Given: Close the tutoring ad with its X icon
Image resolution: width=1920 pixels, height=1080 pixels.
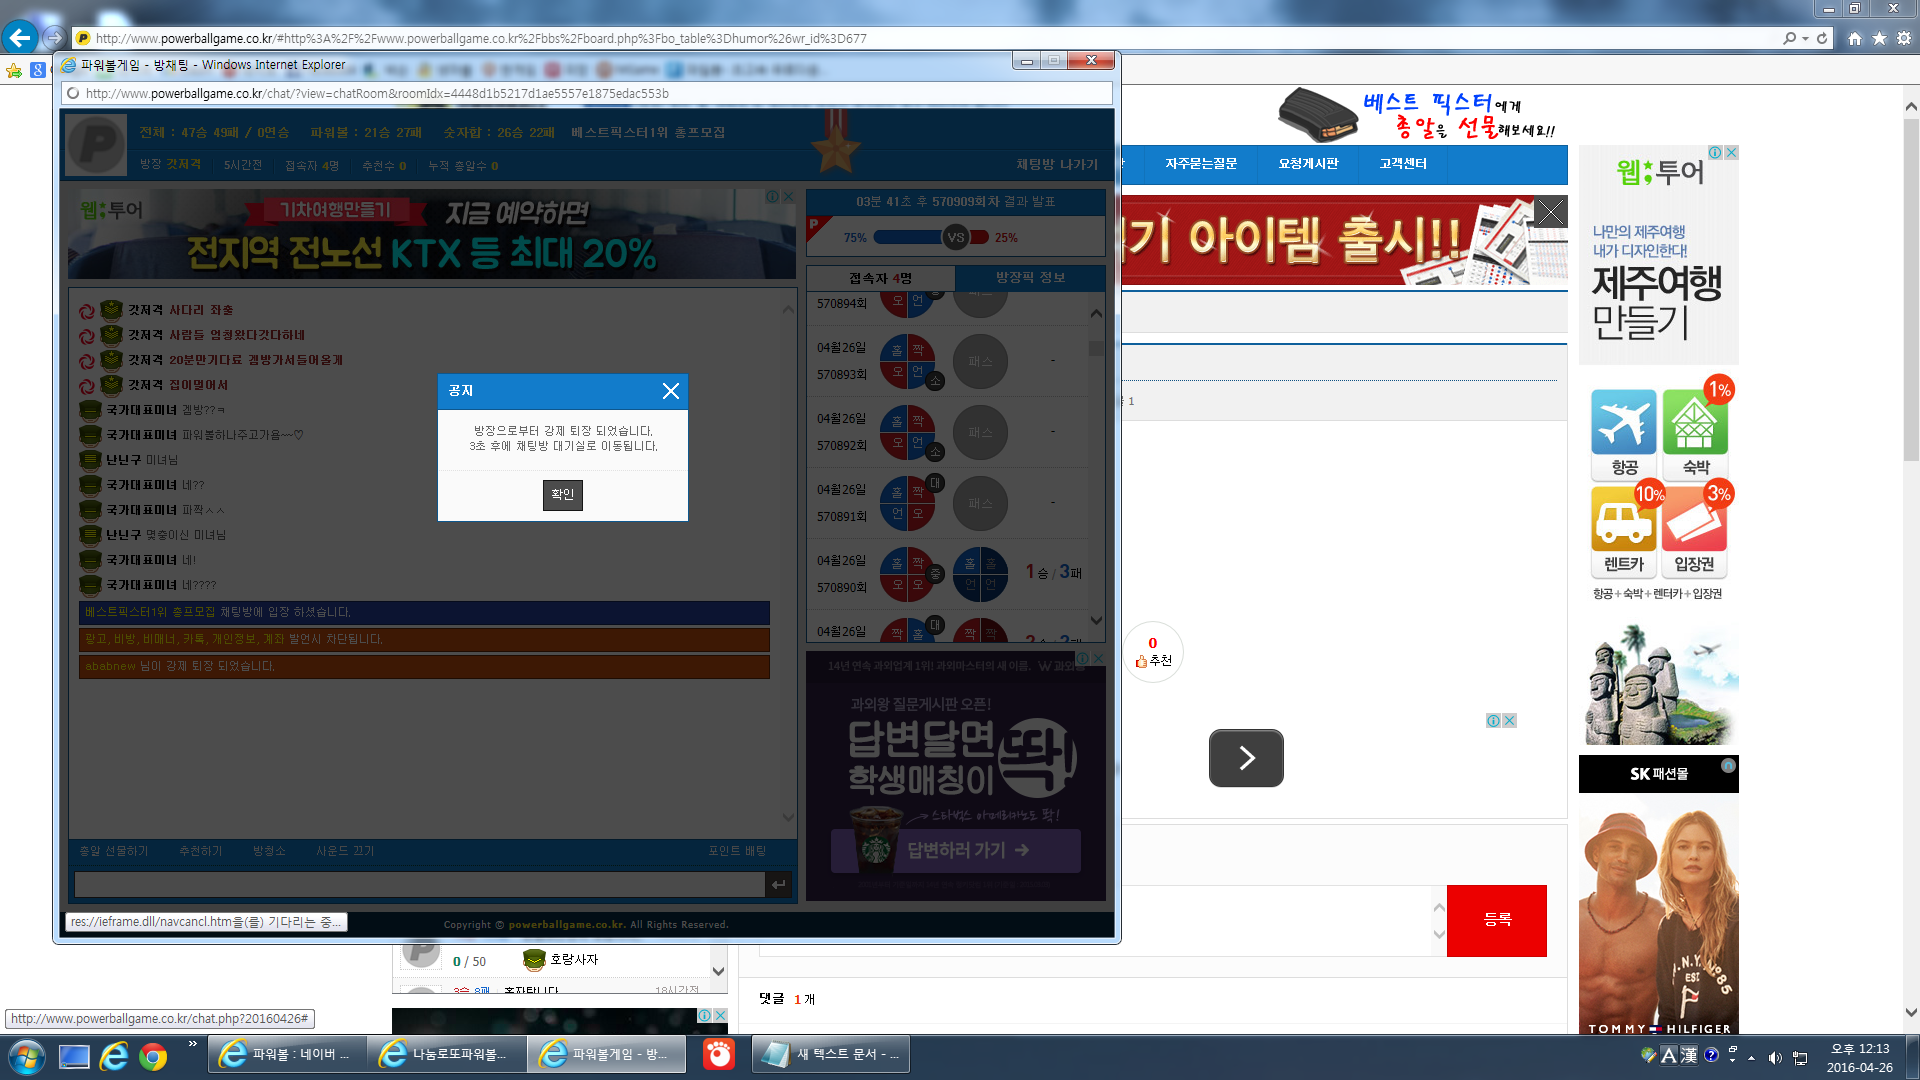Looking at the screenshot, I should 1098,658.
